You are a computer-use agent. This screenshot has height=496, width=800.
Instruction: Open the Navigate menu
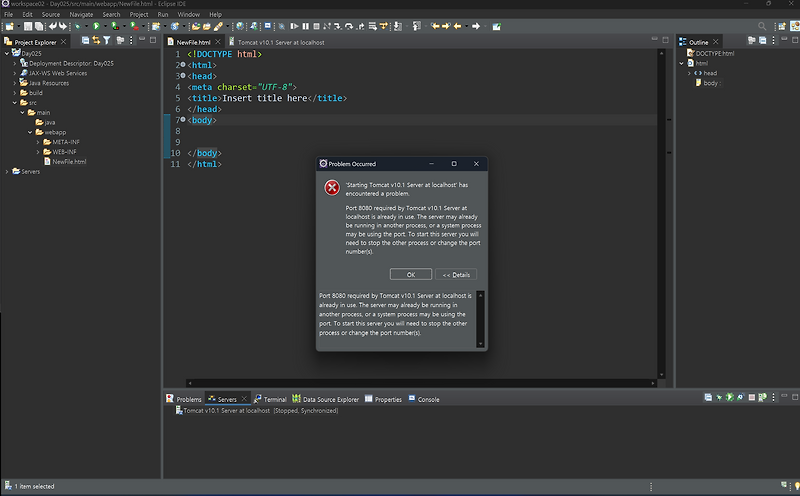[x=81, y=14]
